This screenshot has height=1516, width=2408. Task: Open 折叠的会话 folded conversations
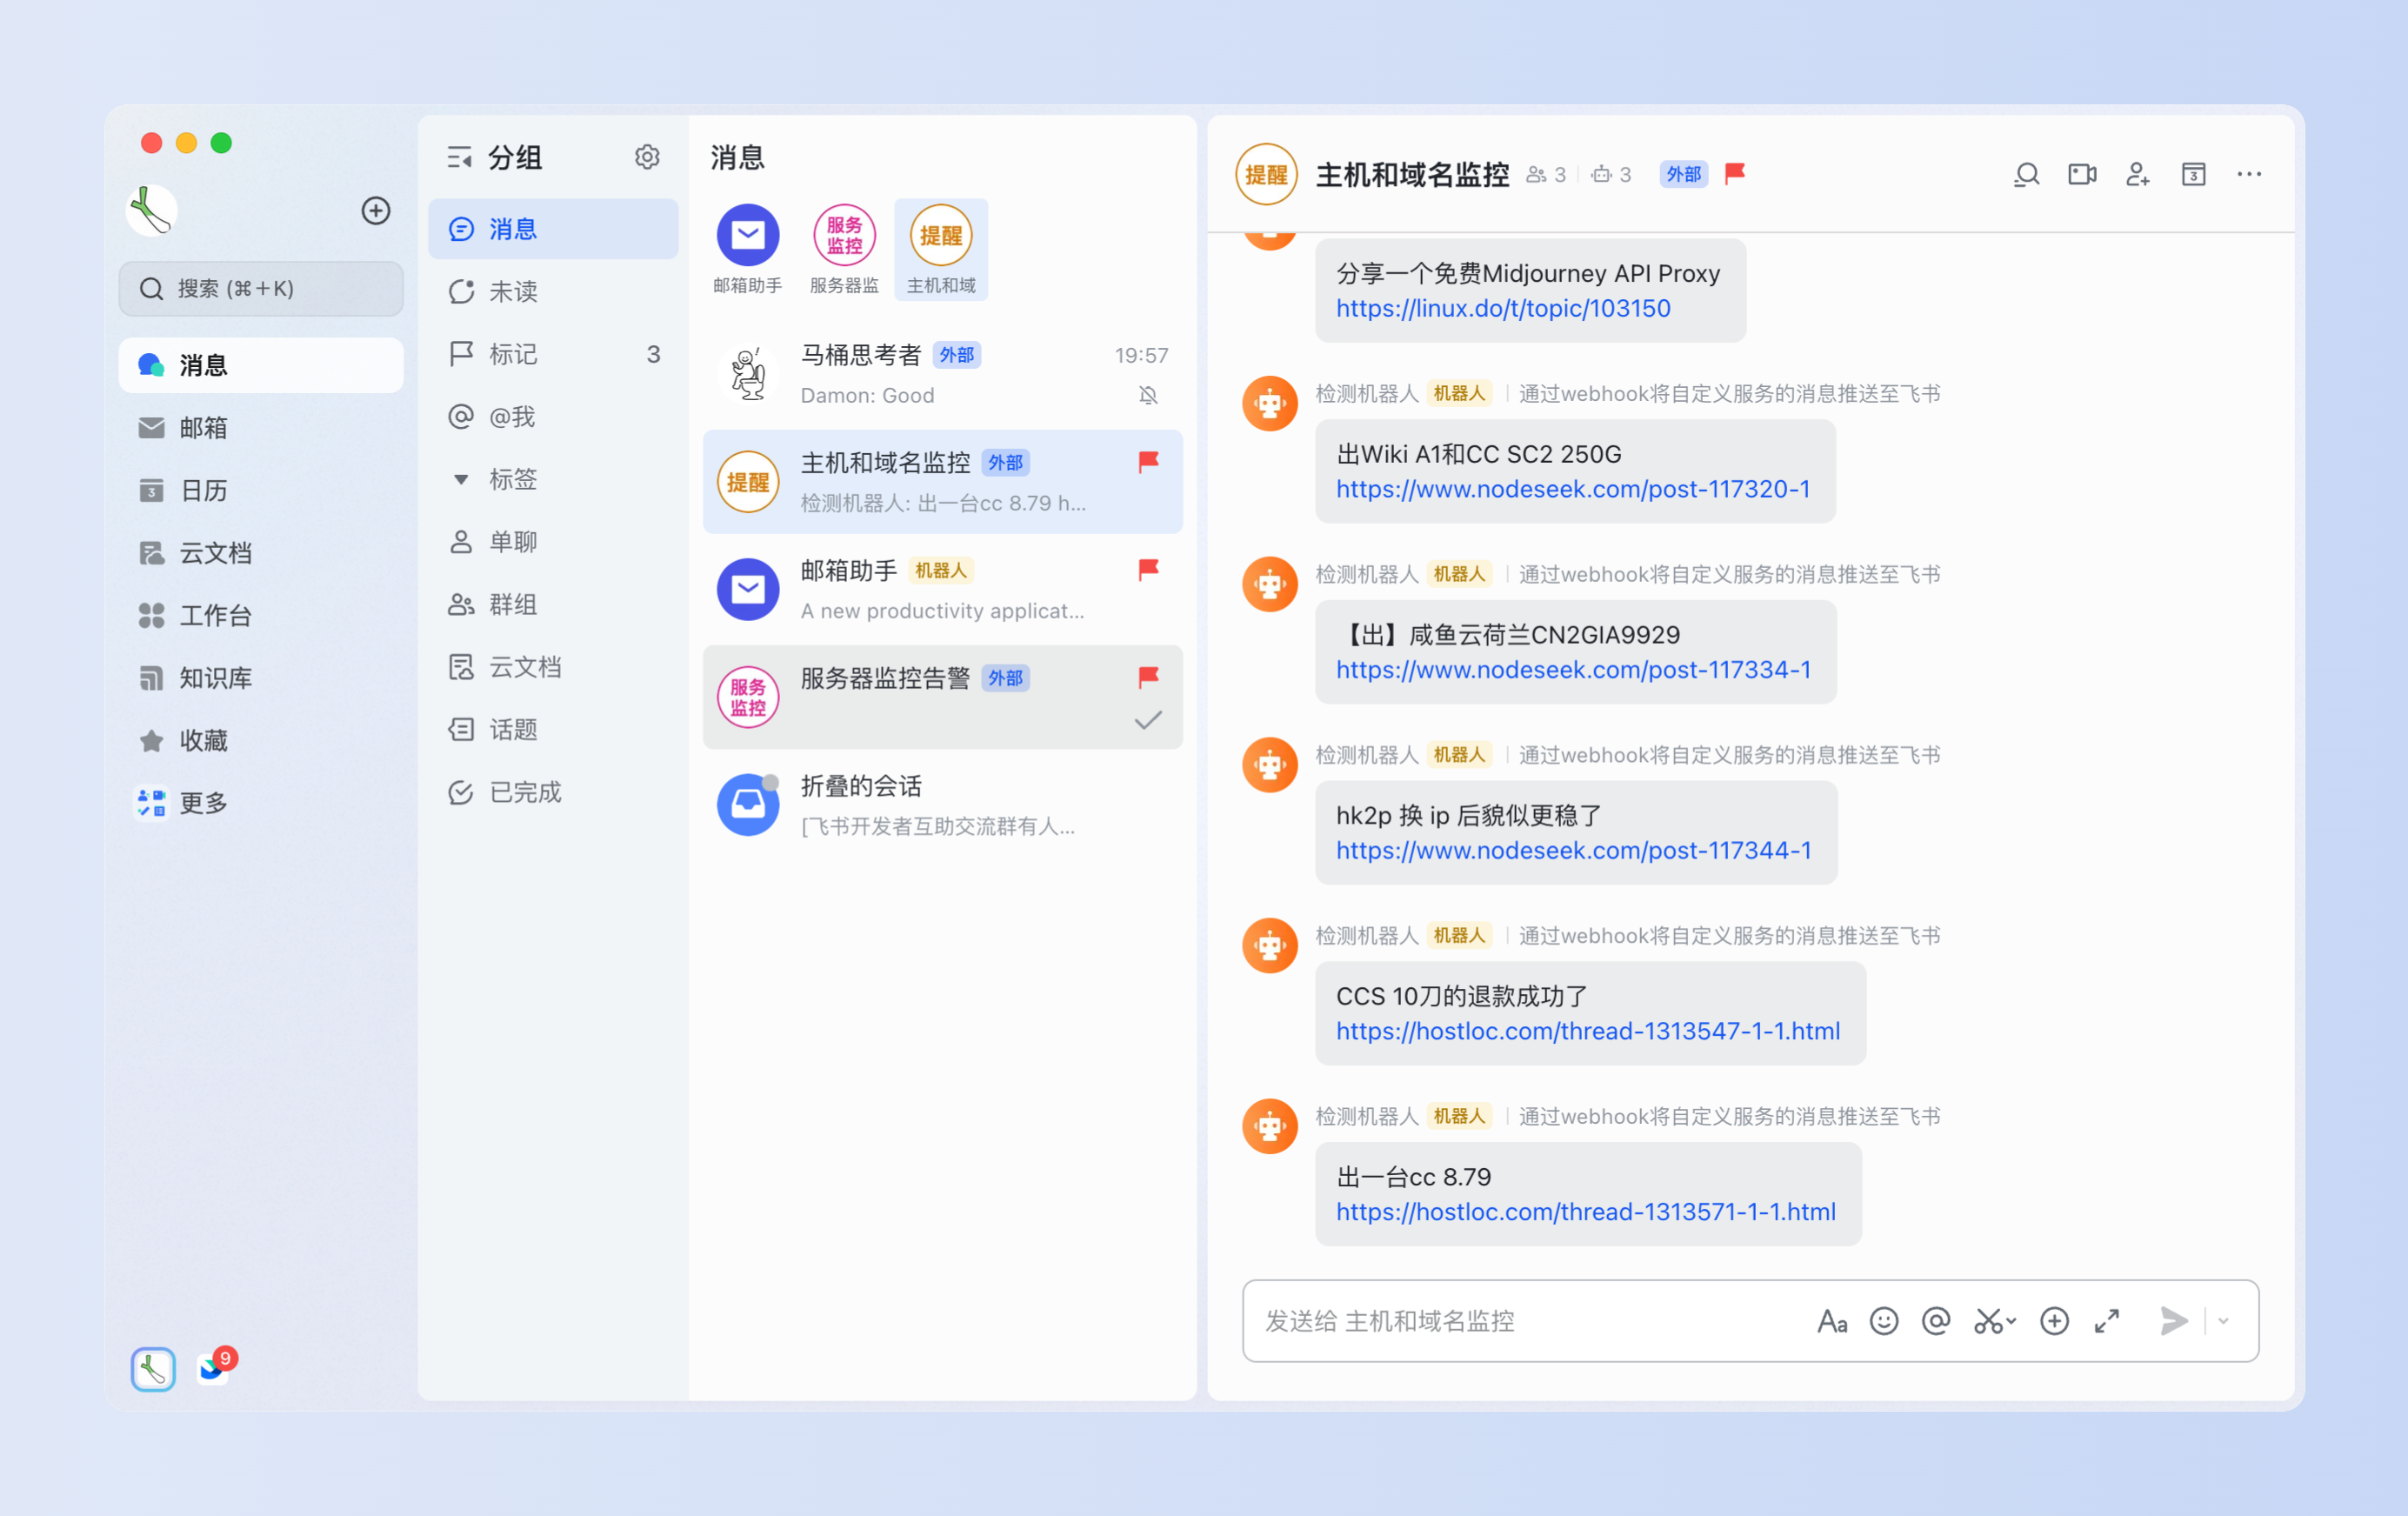point(942,805)
